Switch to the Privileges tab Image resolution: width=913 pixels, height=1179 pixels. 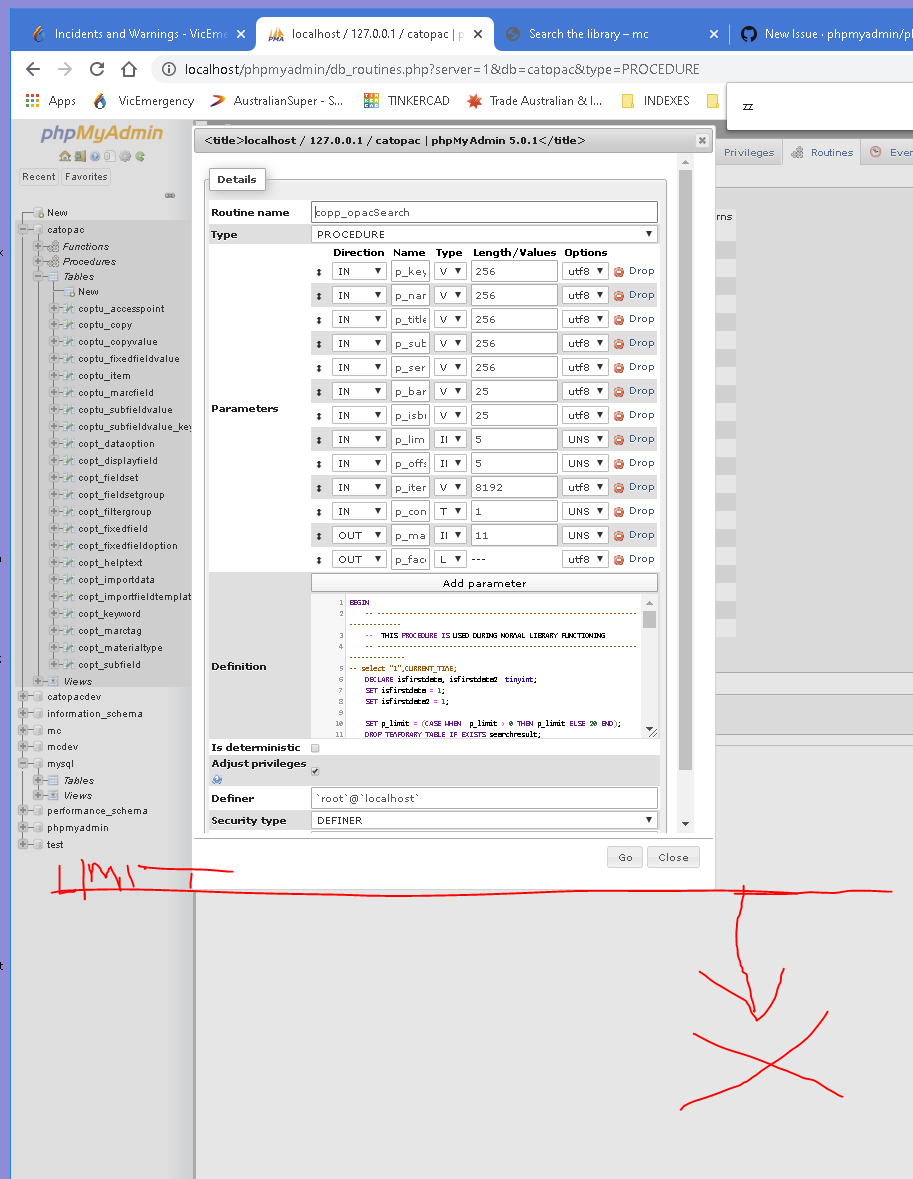748,153
